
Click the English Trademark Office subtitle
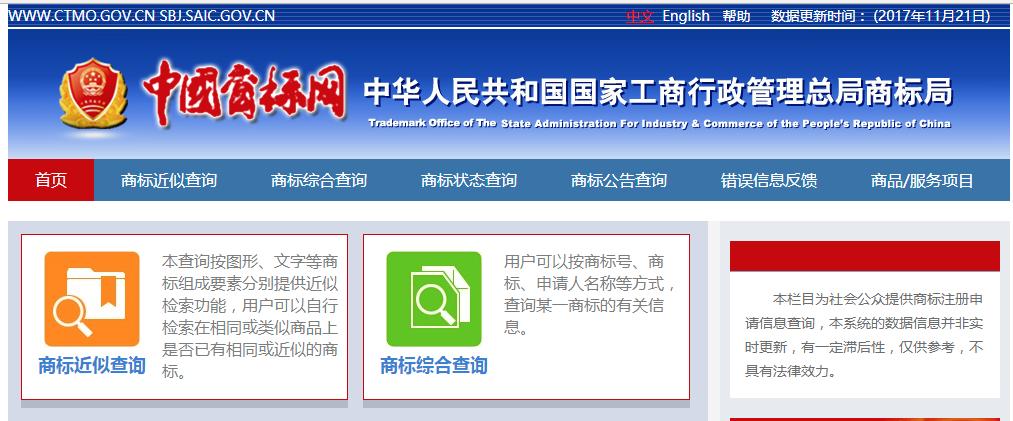[x=660, y=123]
